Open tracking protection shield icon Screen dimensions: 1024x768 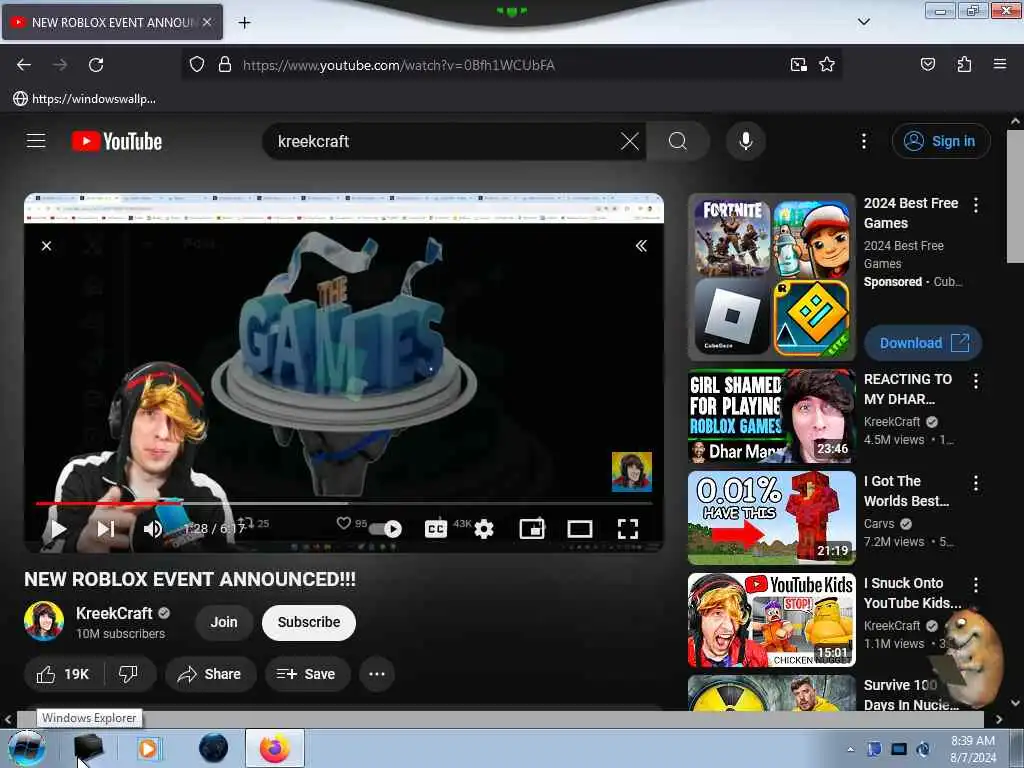click(x=197, y=65)
